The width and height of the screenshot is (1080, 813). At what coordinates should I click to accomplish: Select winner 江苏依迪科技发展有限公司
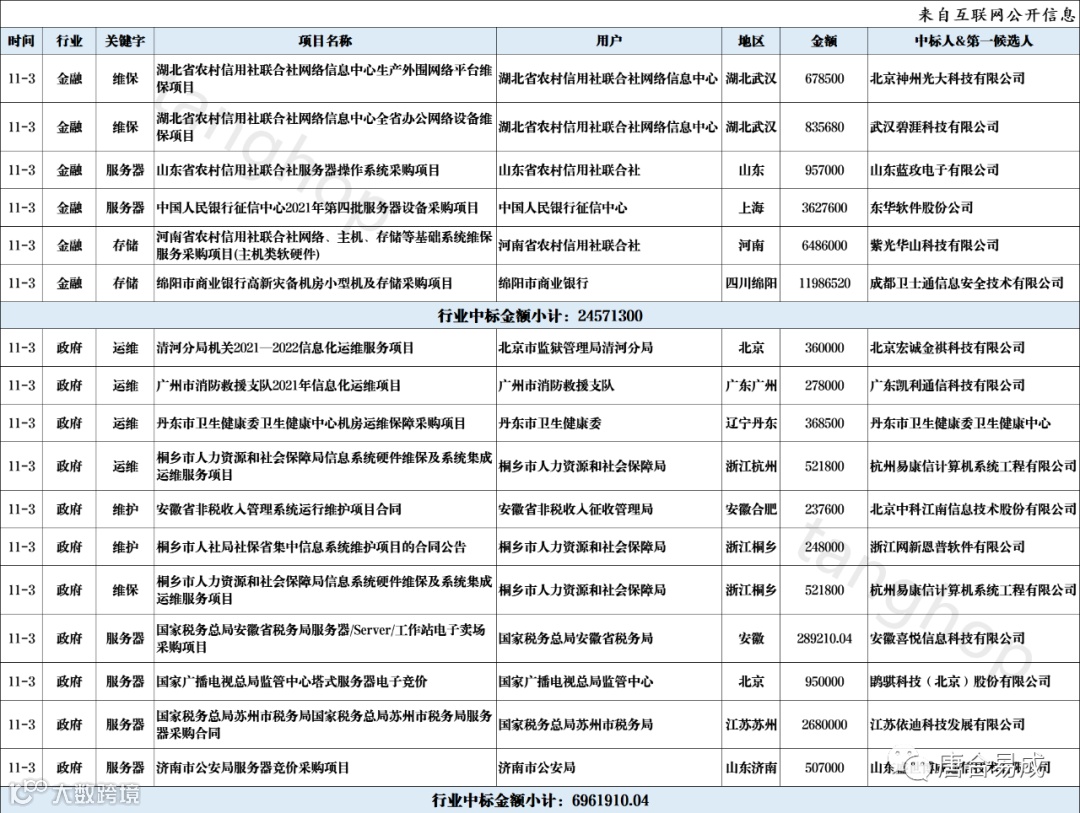(947, 725)
